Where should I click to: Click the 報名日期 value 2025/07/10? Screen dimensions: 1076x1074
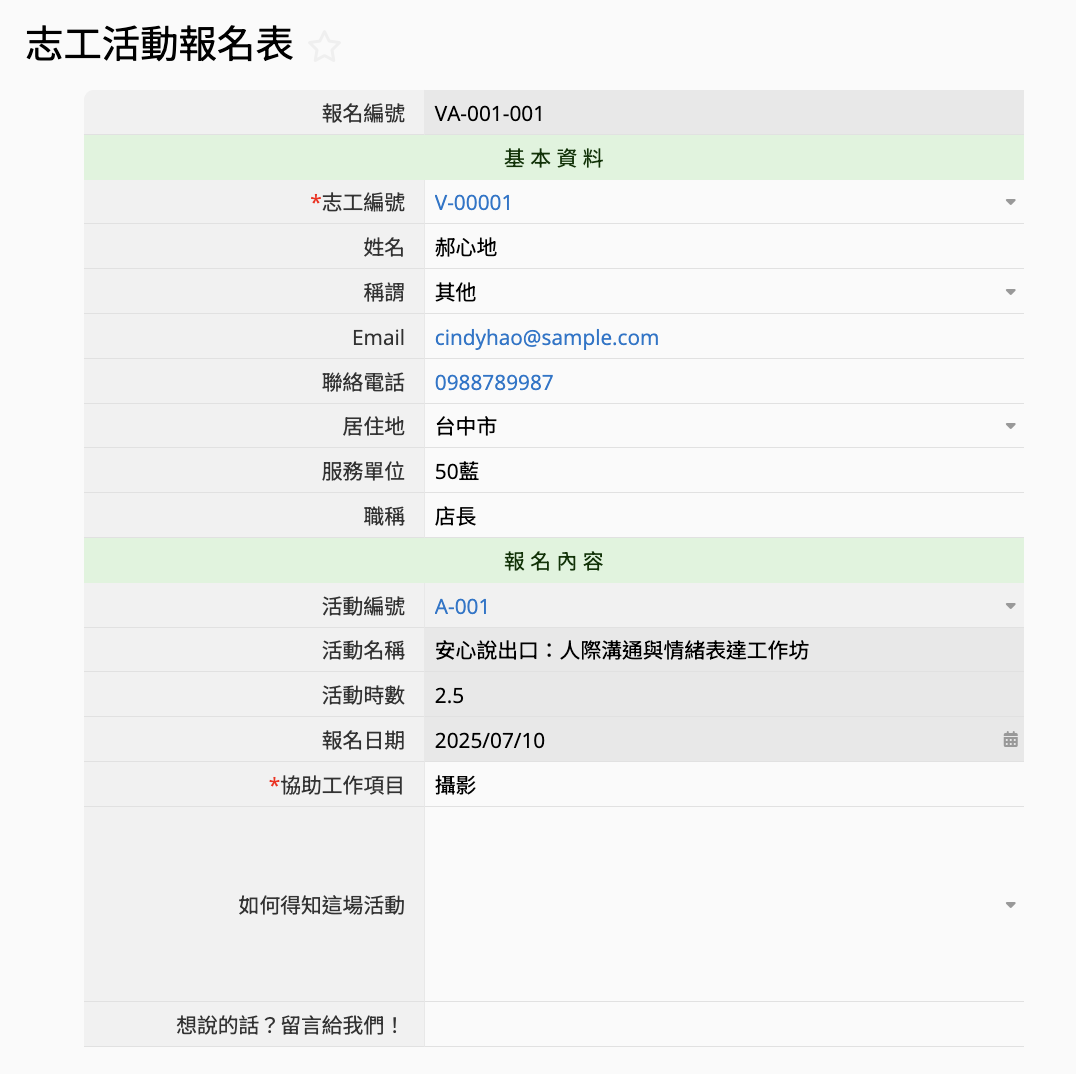(x=490, y=741)
